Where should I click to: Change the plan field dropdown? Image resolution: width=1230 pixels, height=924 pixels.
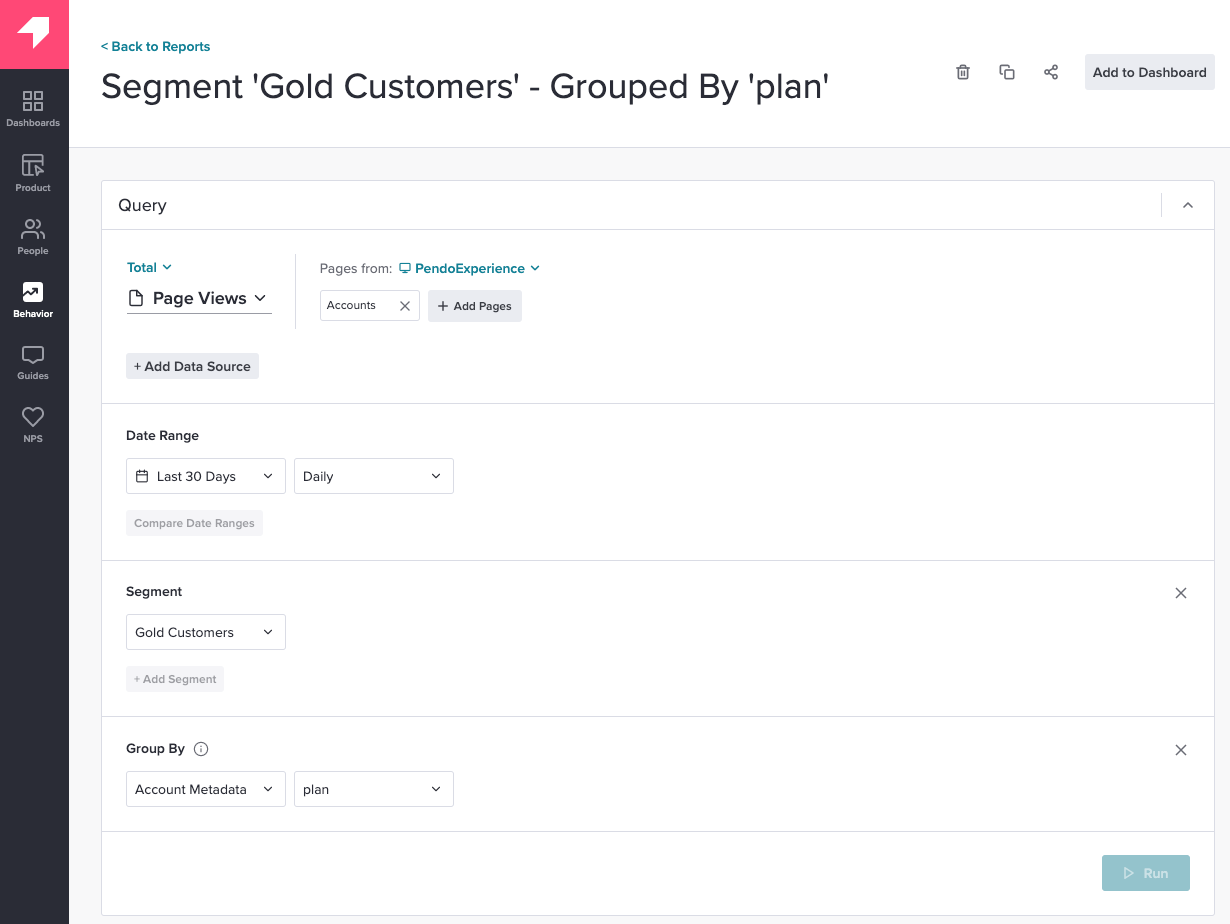point(374,789)
